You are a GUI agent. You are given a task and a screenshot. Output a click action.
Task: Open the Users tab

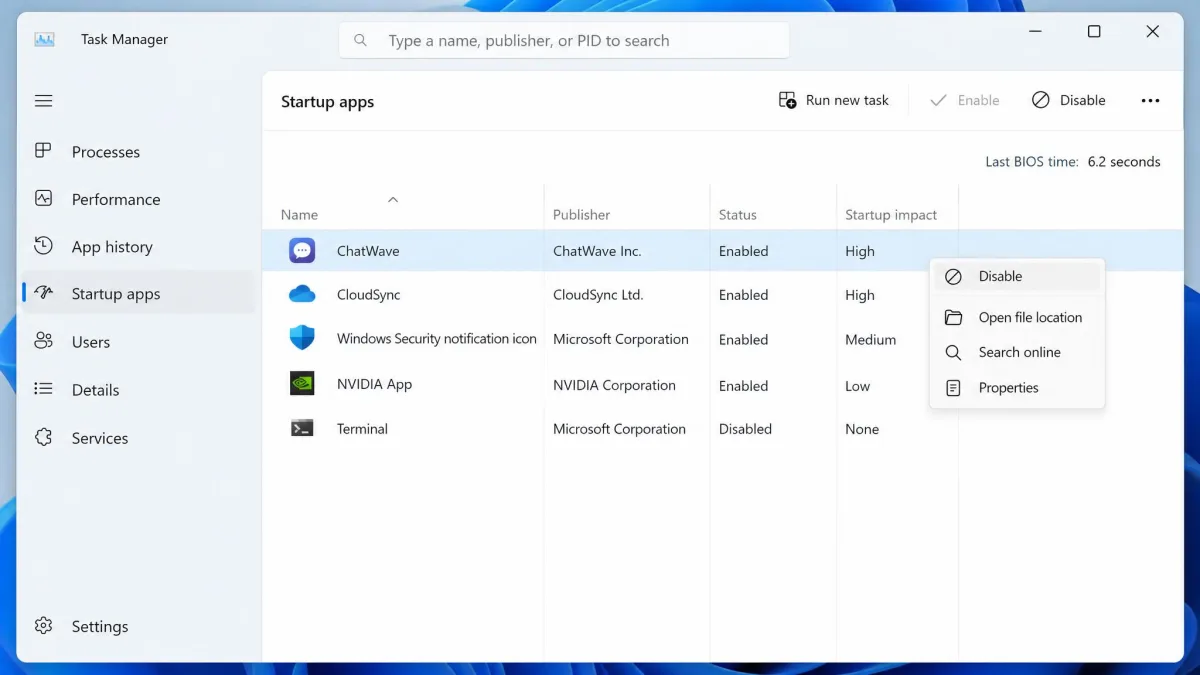(138, 342)
